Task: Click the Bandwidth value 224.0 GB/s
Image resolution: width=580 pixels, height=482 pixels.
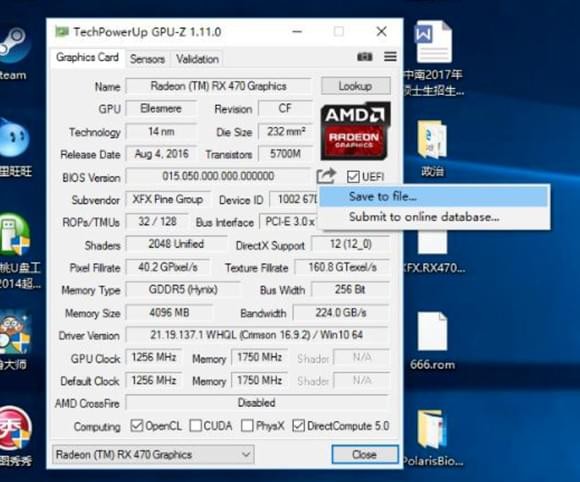Action: tap(341, 313)
